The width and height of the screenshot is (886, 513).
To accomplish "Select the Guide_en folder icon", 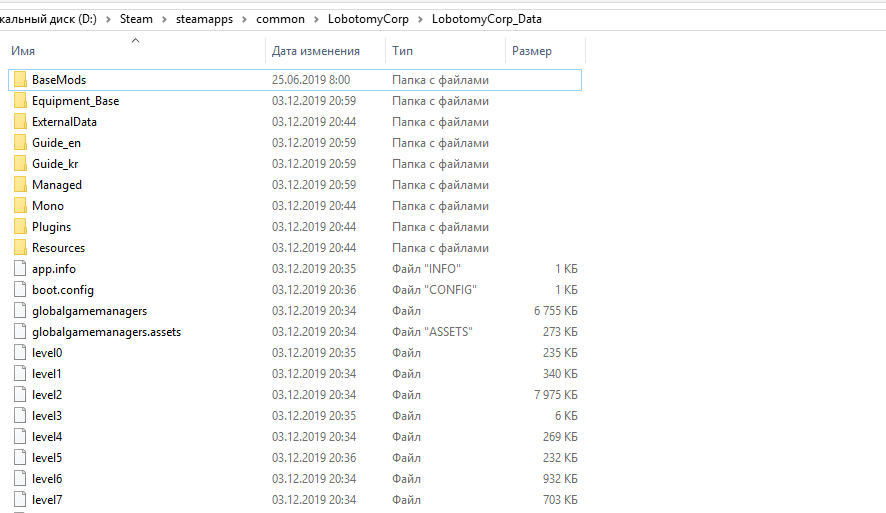I will [20, 142].
